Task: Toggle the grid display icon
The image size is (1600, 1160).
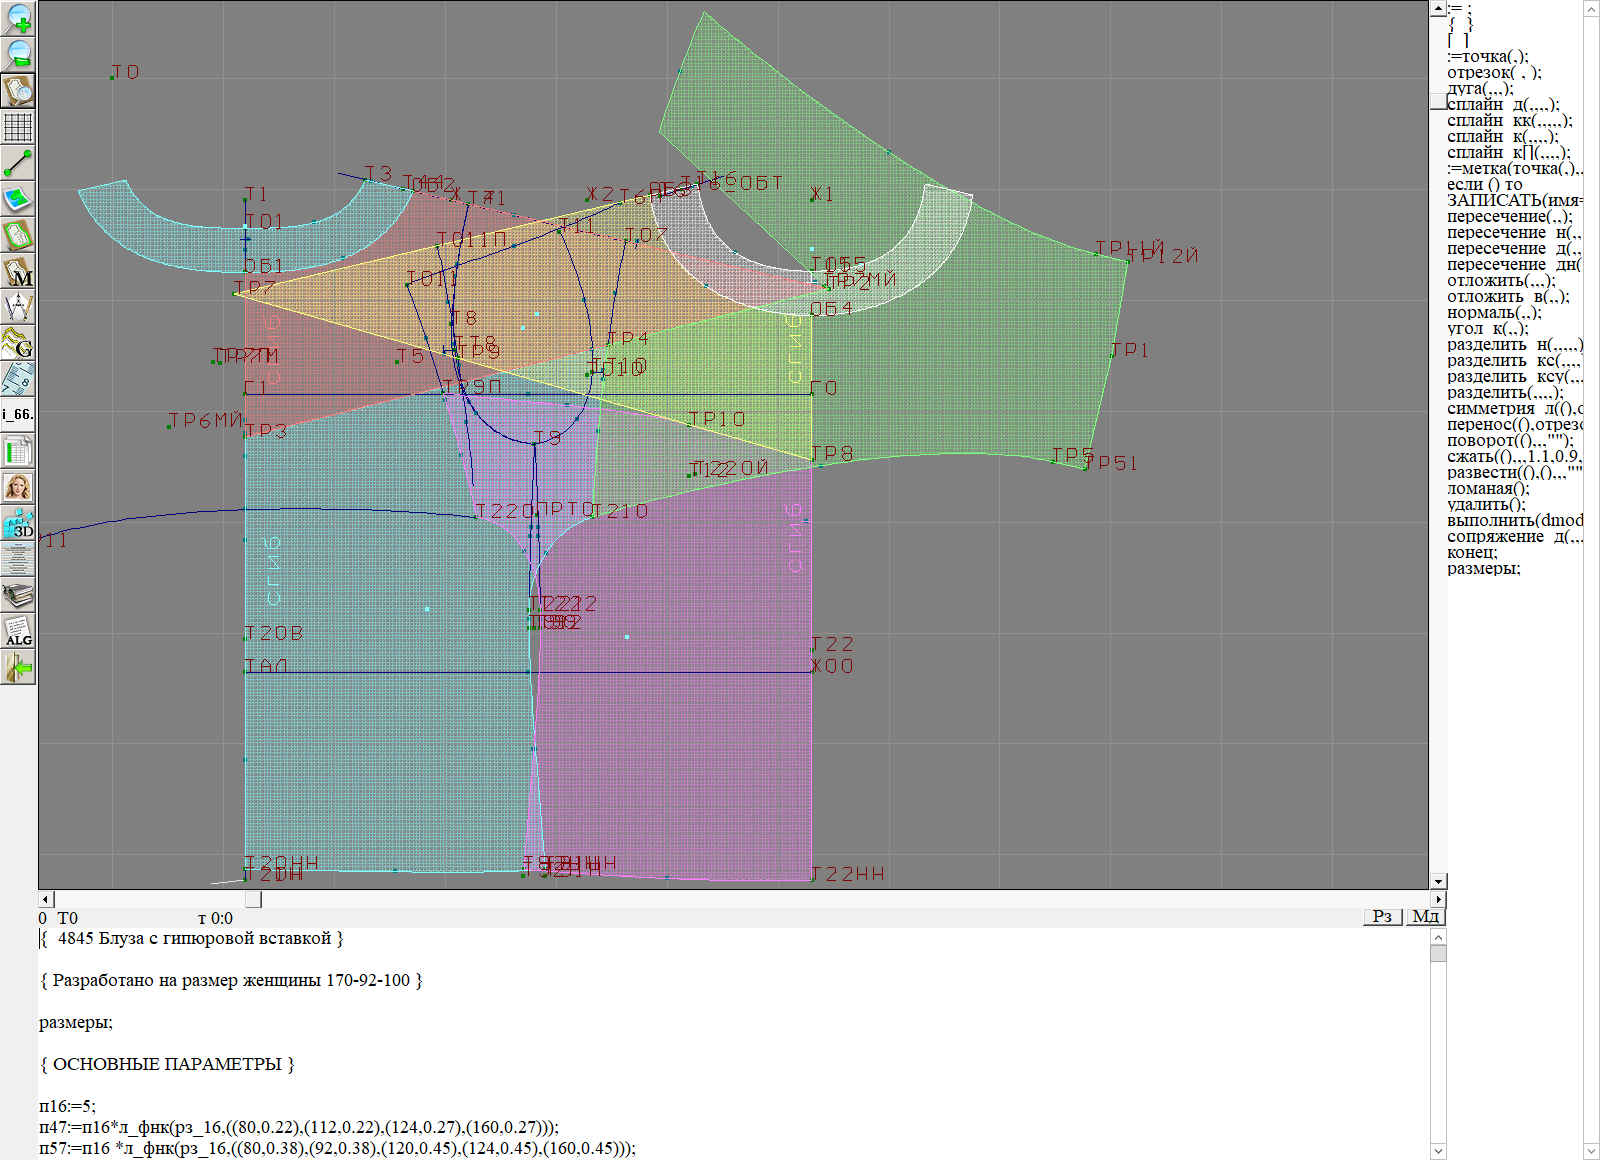Action: (x=18, y=127)
